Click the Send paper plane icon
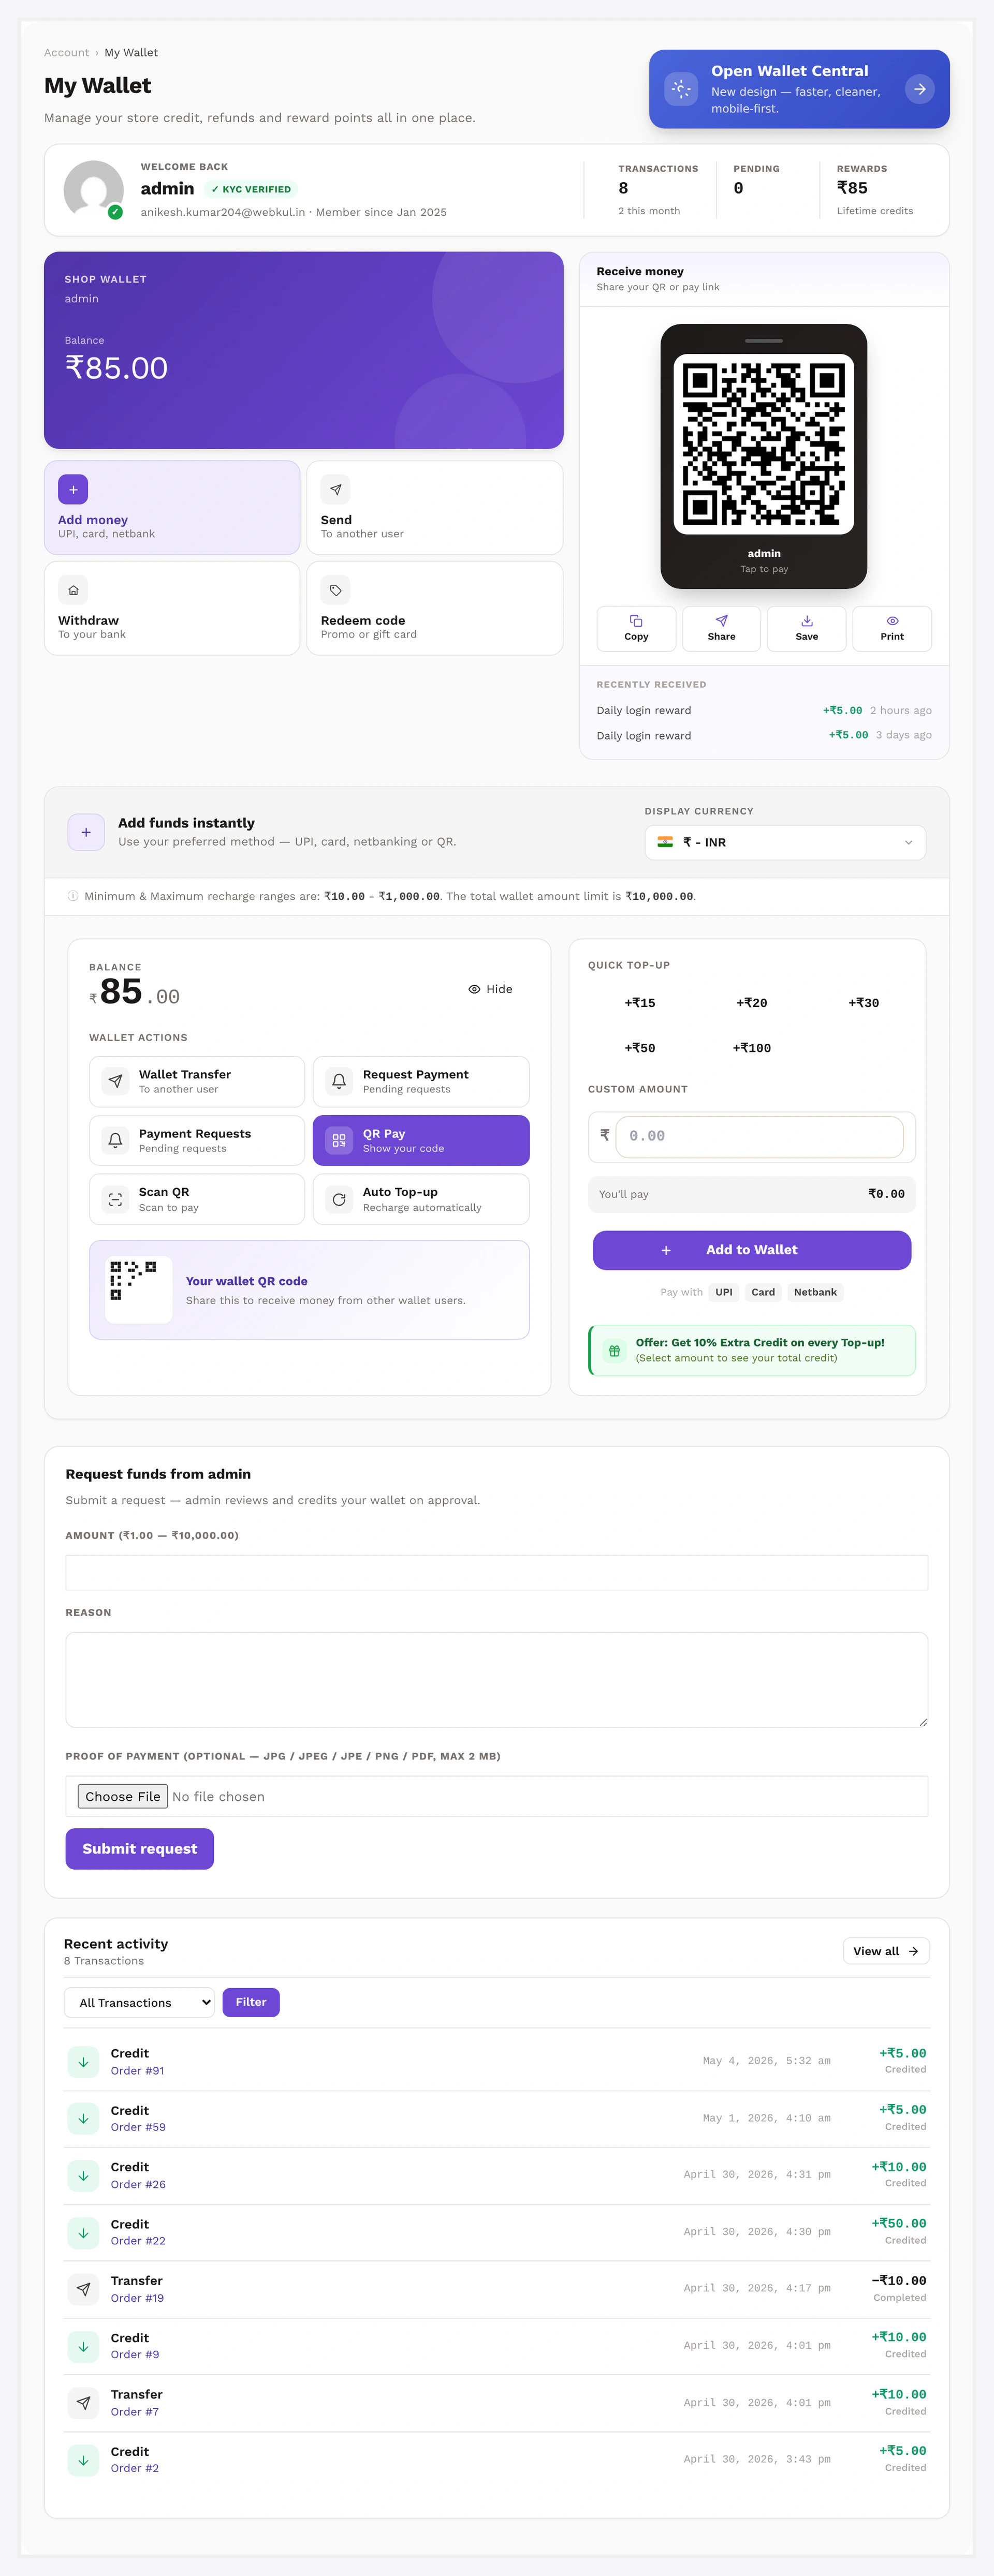This screenshot has width=994, height=2576. (336, 490)
